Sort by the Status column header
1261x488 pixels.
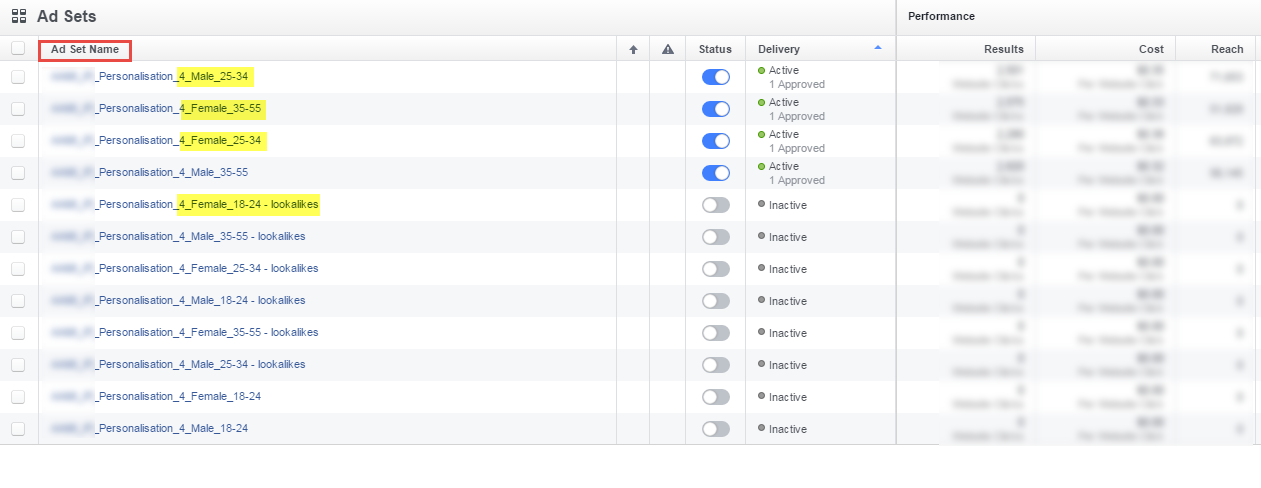point(715,49)
